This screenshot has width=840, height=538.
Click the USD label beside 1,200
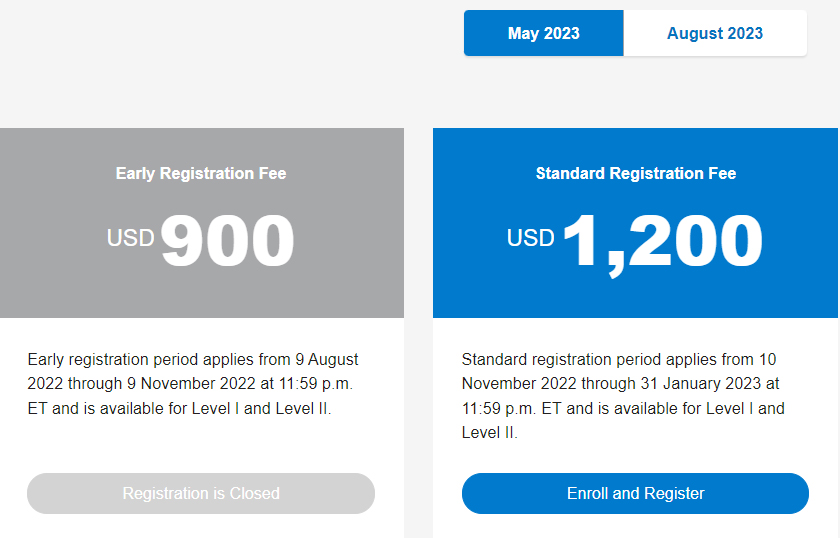(x=530, y=238)
